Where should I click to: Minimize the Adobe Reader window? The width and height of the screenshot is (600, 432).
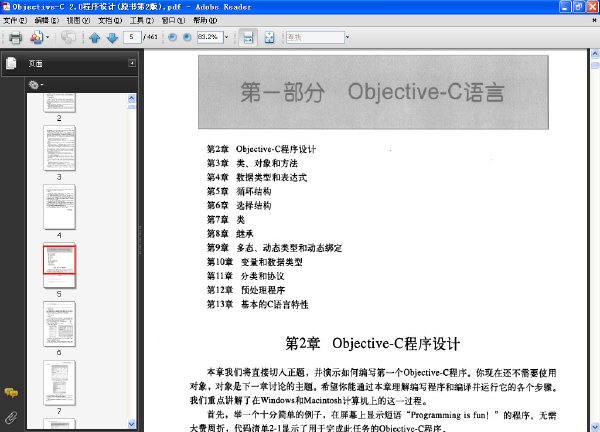[565, 7]
